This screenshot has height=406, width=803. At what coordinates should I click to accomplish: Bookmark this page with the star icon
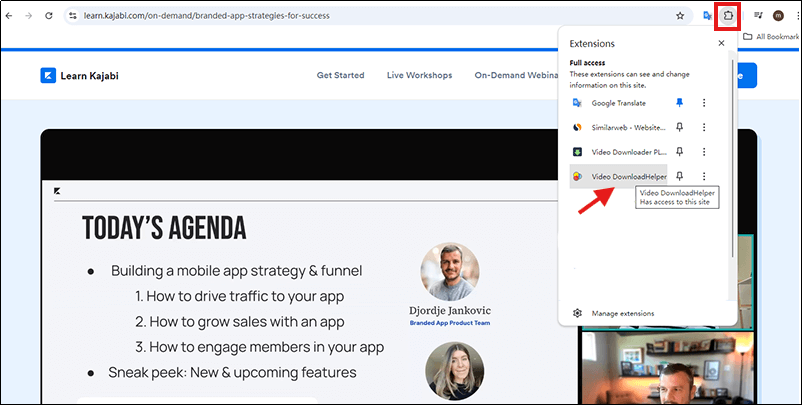[x=680, y=16]
